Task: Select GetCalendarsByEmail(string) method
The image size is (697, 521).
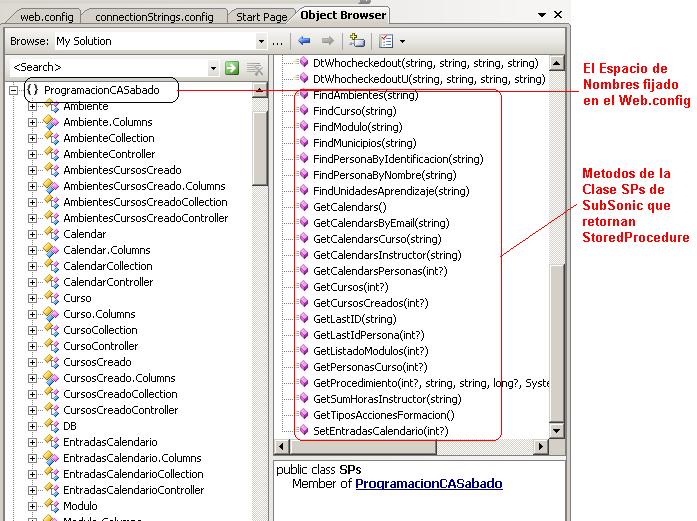Action: 381,223
